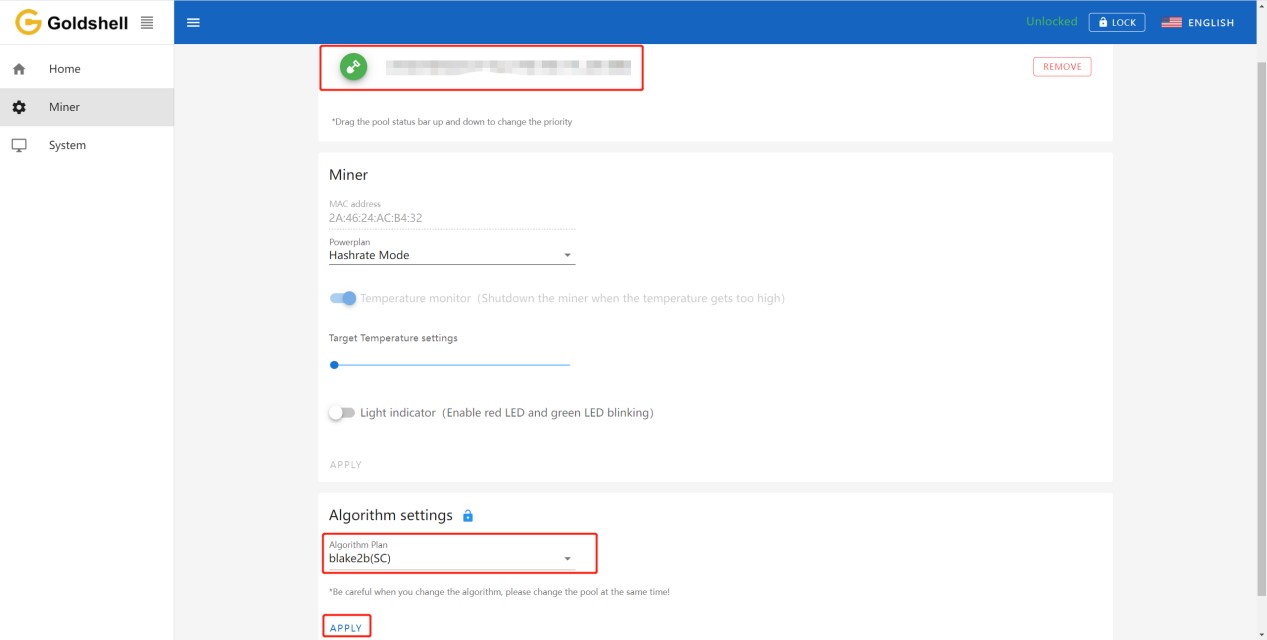Click the Goldshell logo icon

click(28, 22)
